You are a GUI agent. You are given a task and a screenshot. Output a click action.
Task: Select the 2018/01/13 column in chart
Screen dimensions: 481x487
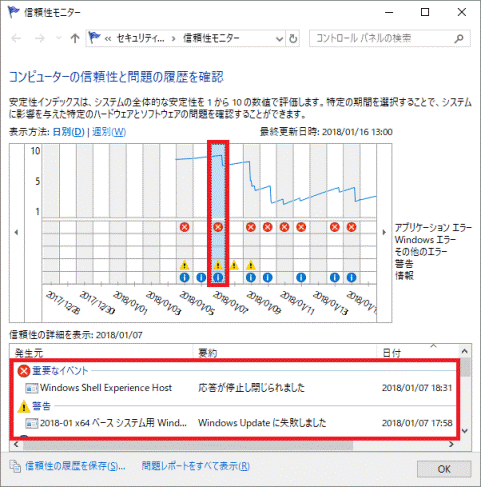318,213
